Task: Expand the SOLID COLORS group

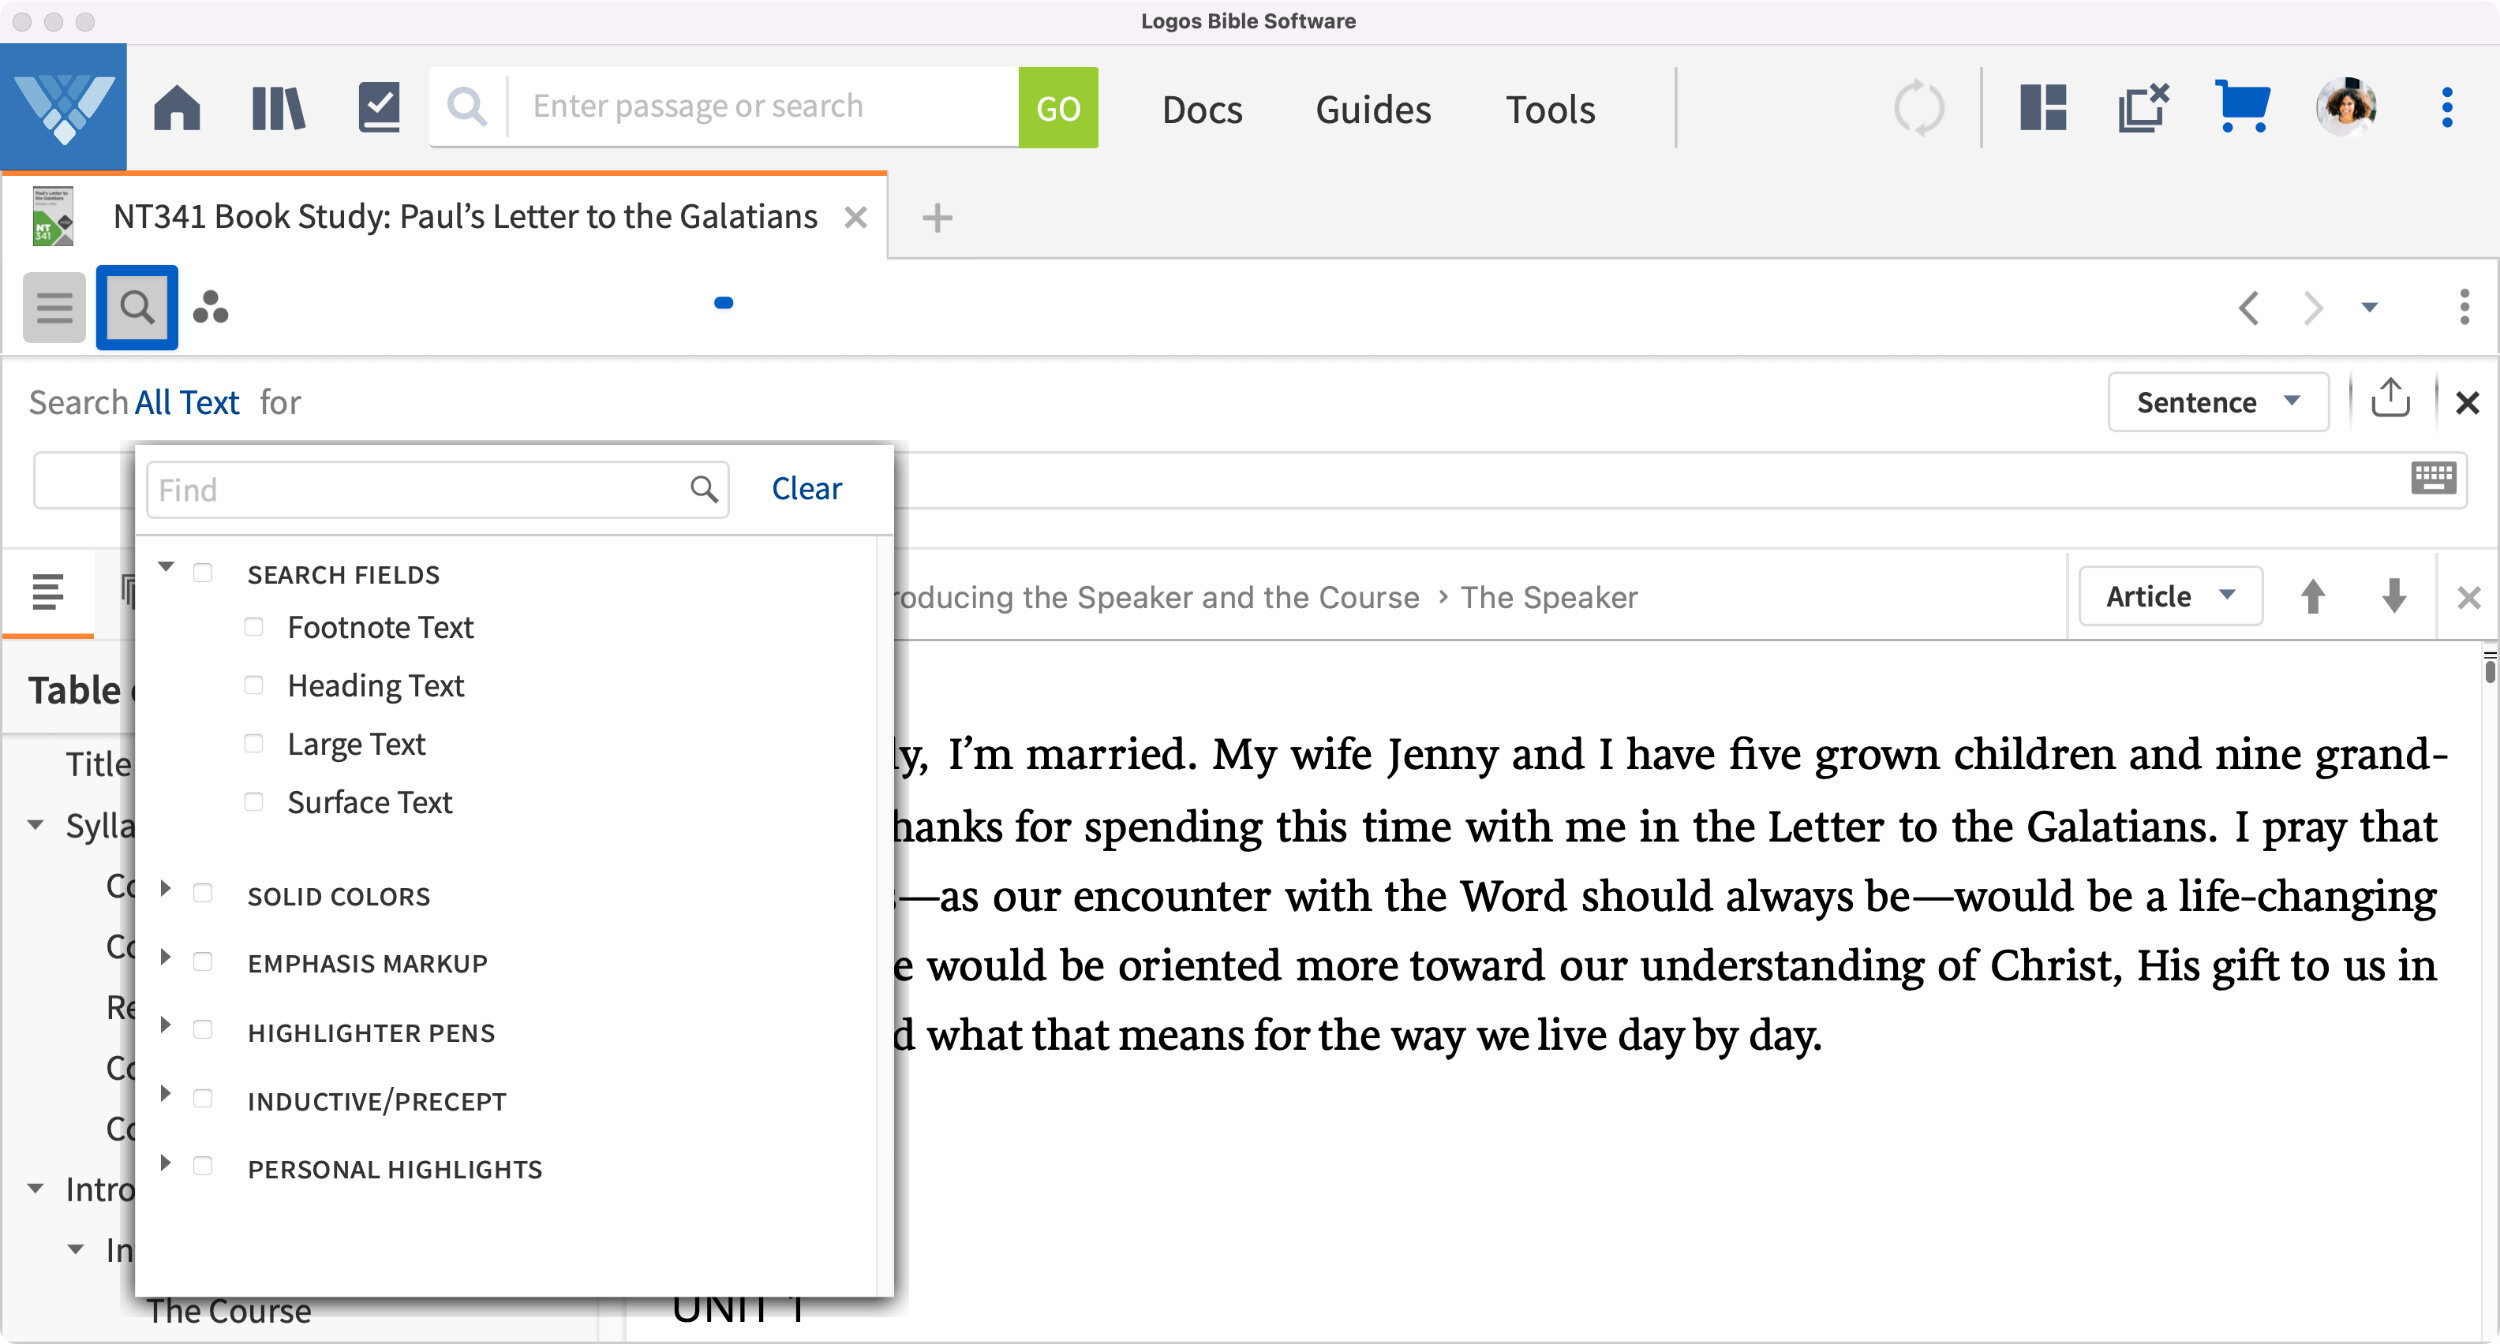Action: [x=166, y=888]
